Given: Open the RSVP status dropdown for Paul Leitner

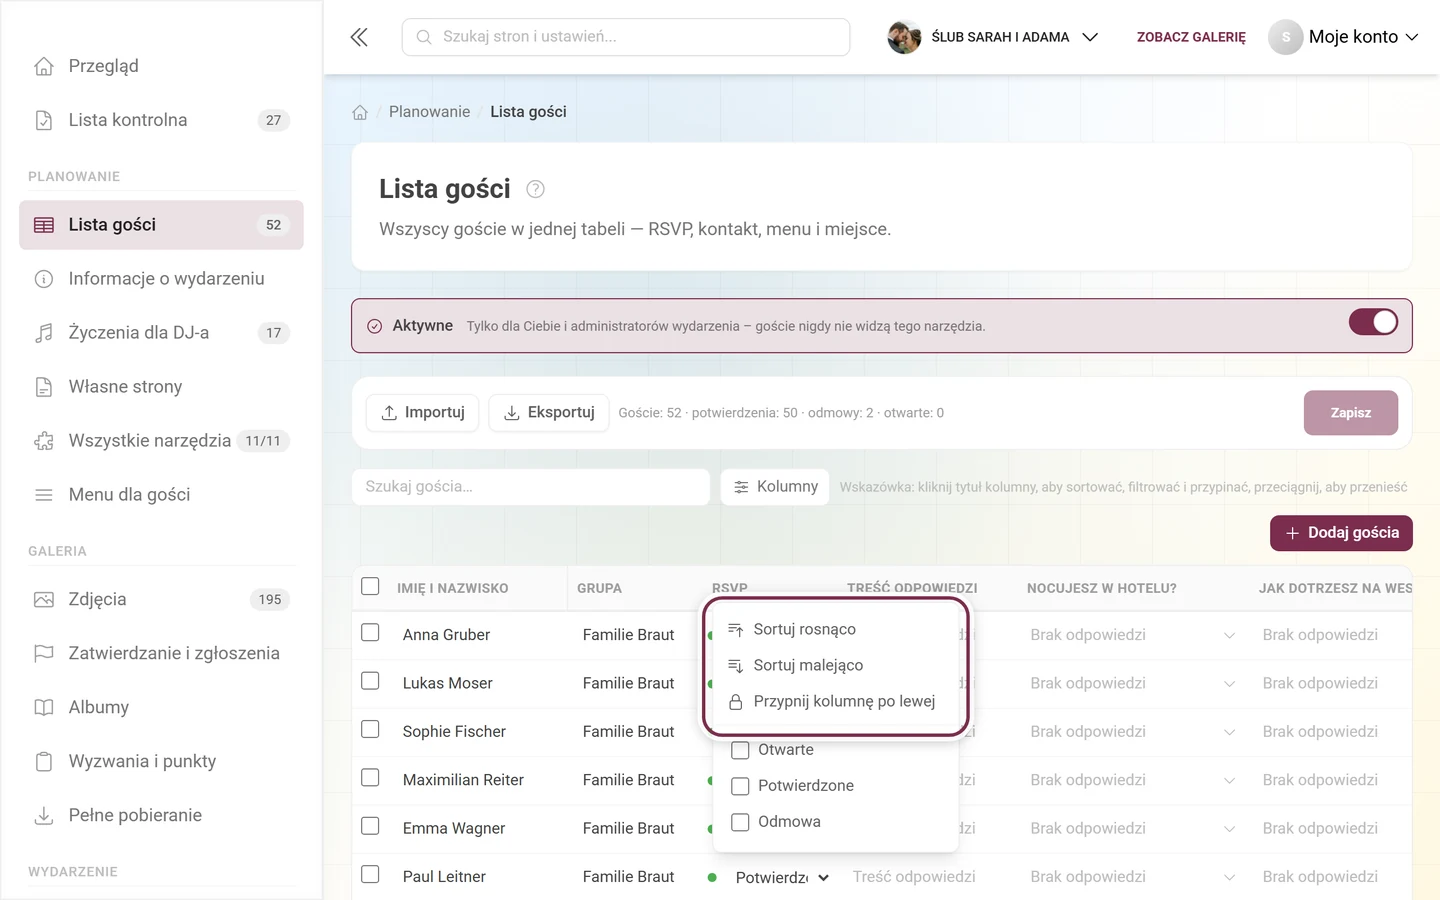Looking at the screenshot, I should (781, 878).
